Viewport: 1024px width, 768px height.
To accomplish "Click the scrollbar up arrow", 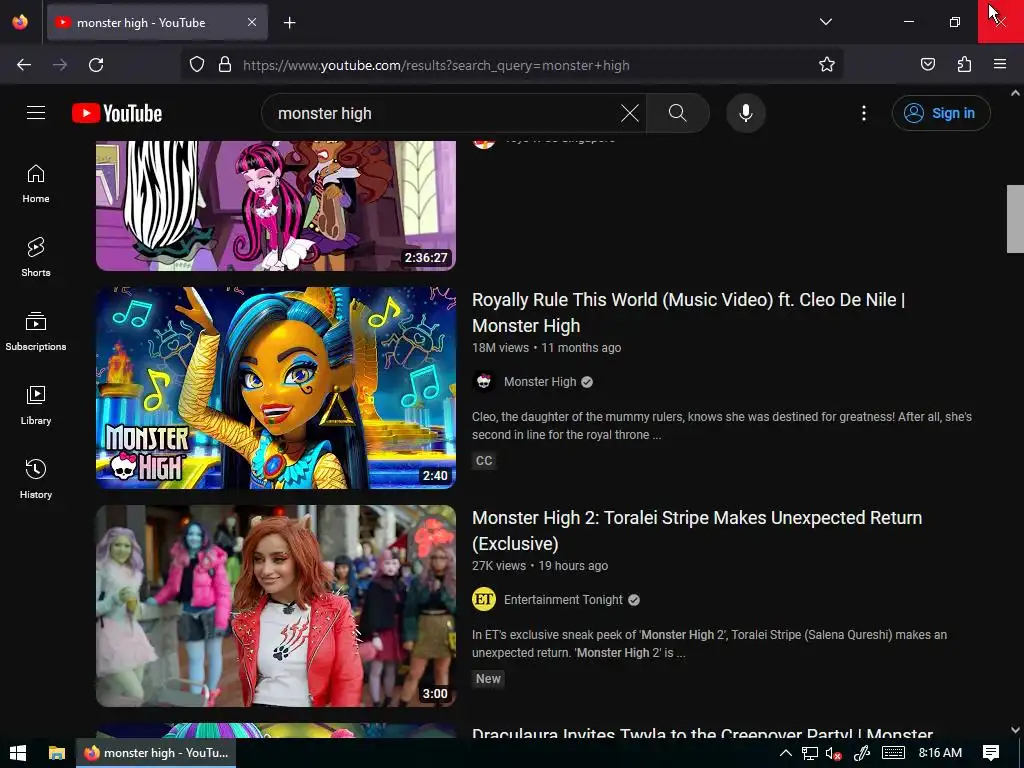I will [x=1015, y=93].
